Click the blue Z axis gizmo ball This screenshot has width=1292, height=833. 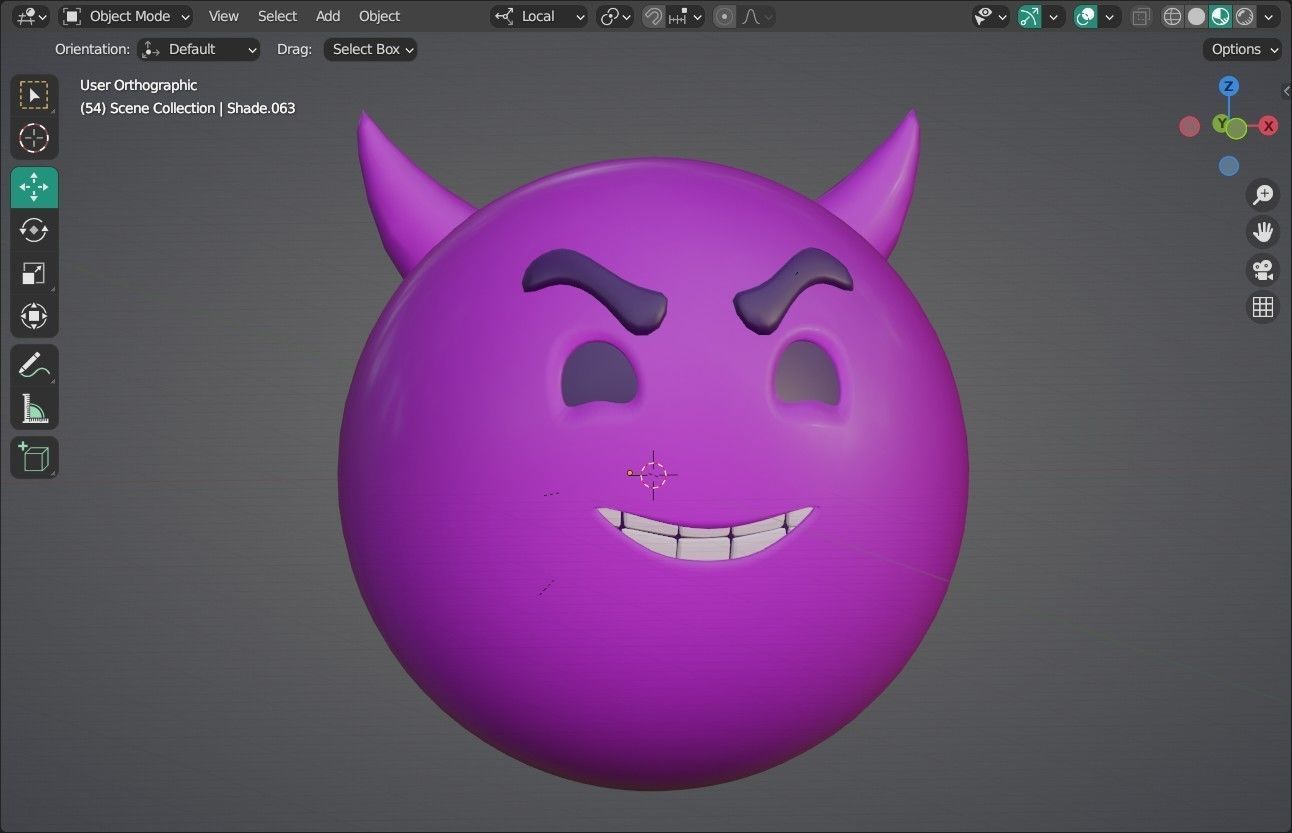(x=1229, y=86)
